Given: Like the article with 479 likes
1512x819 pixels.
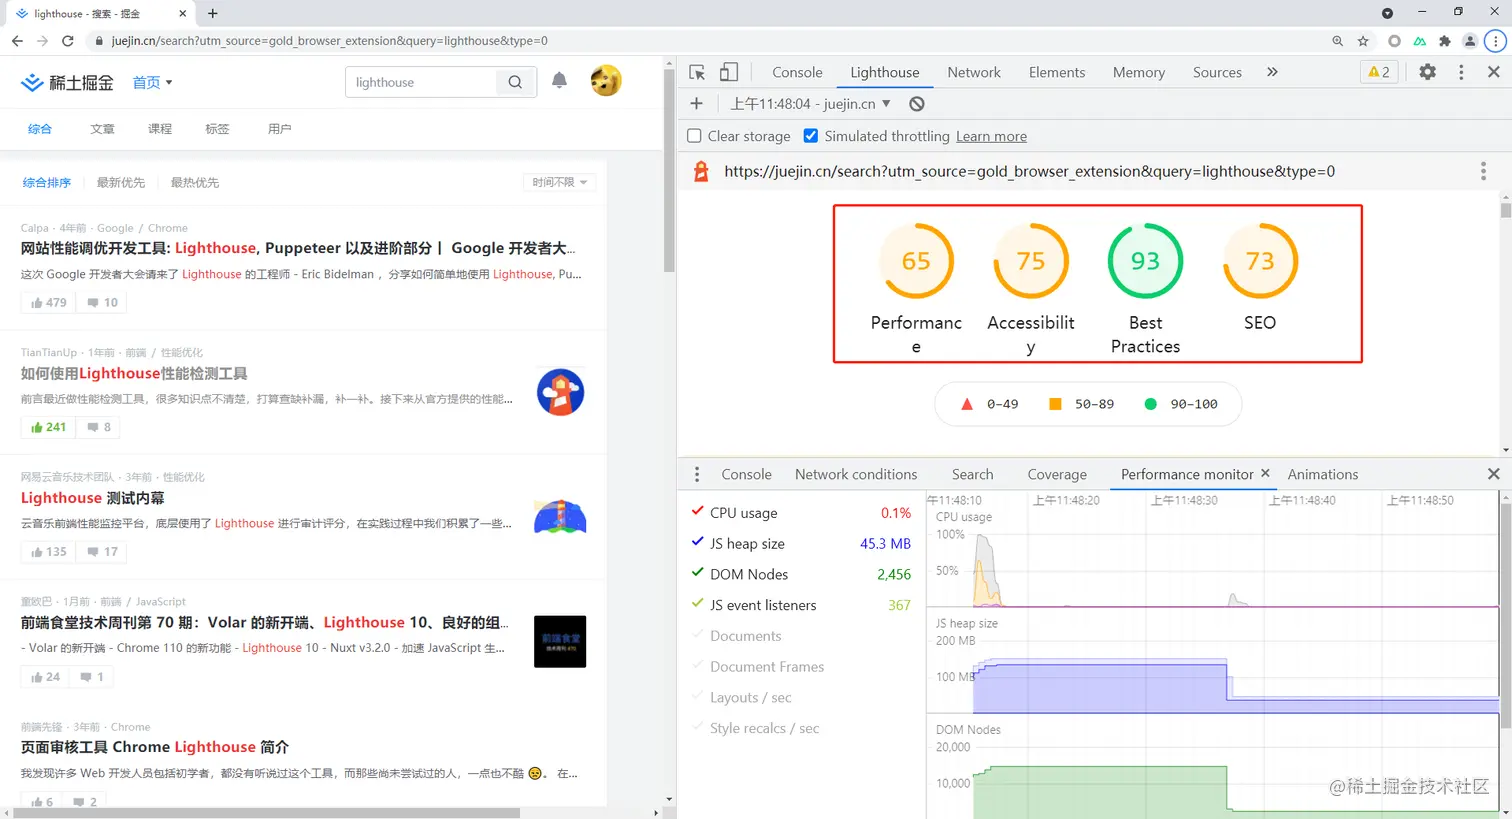Looking at the screenshot, I should pos(49,302).
